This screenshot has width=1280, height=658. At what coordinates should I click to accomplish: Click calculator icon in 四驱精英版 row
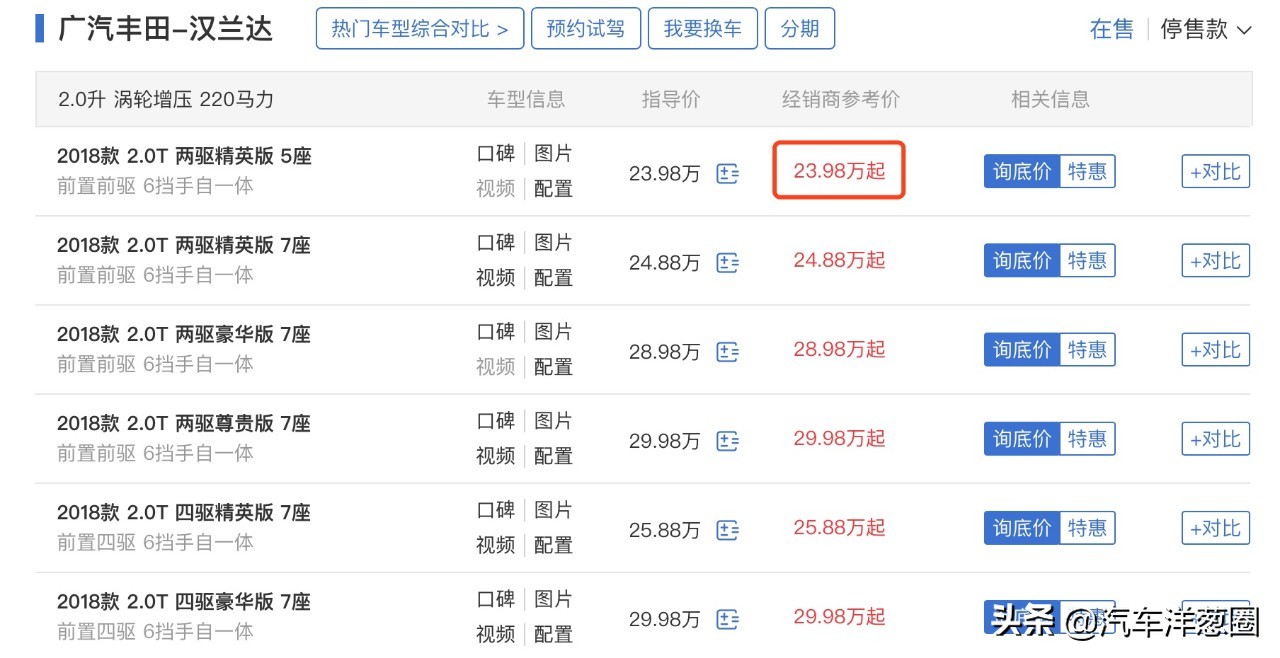[x=727, y=529]
